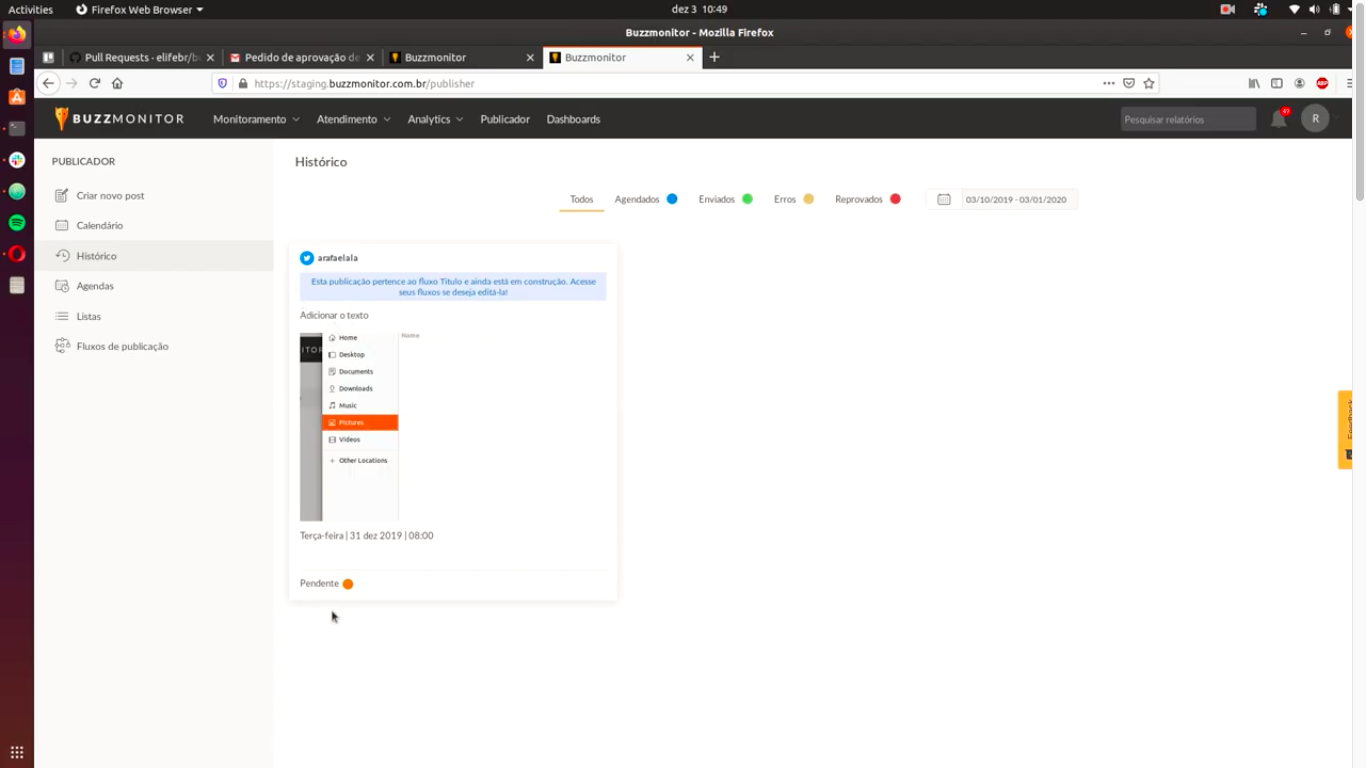Image resolution: width=1366 pixels, height=768 pixels.
Task: Click the Buzzmonitor fox logo
Action: pos(62,119)
